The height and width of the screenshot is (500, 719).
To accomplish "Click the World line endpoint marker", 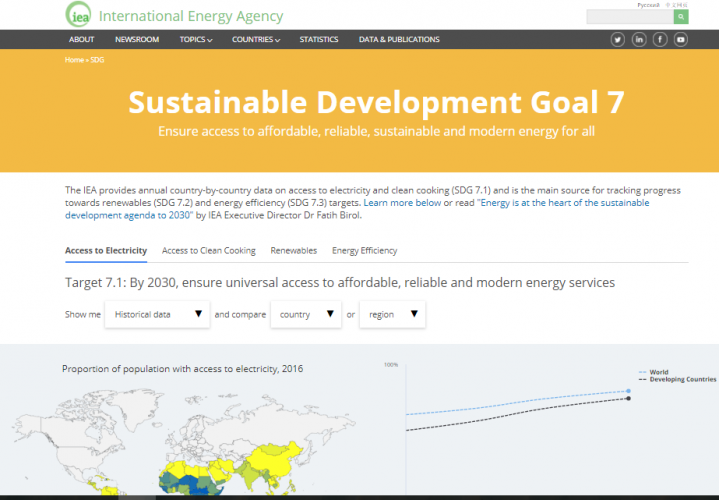I will pos(628,391).
